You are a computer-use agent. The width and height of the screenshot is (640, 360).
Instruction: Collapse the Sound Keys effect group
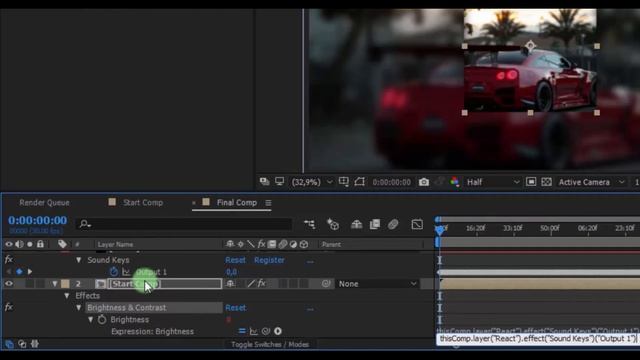78,260
